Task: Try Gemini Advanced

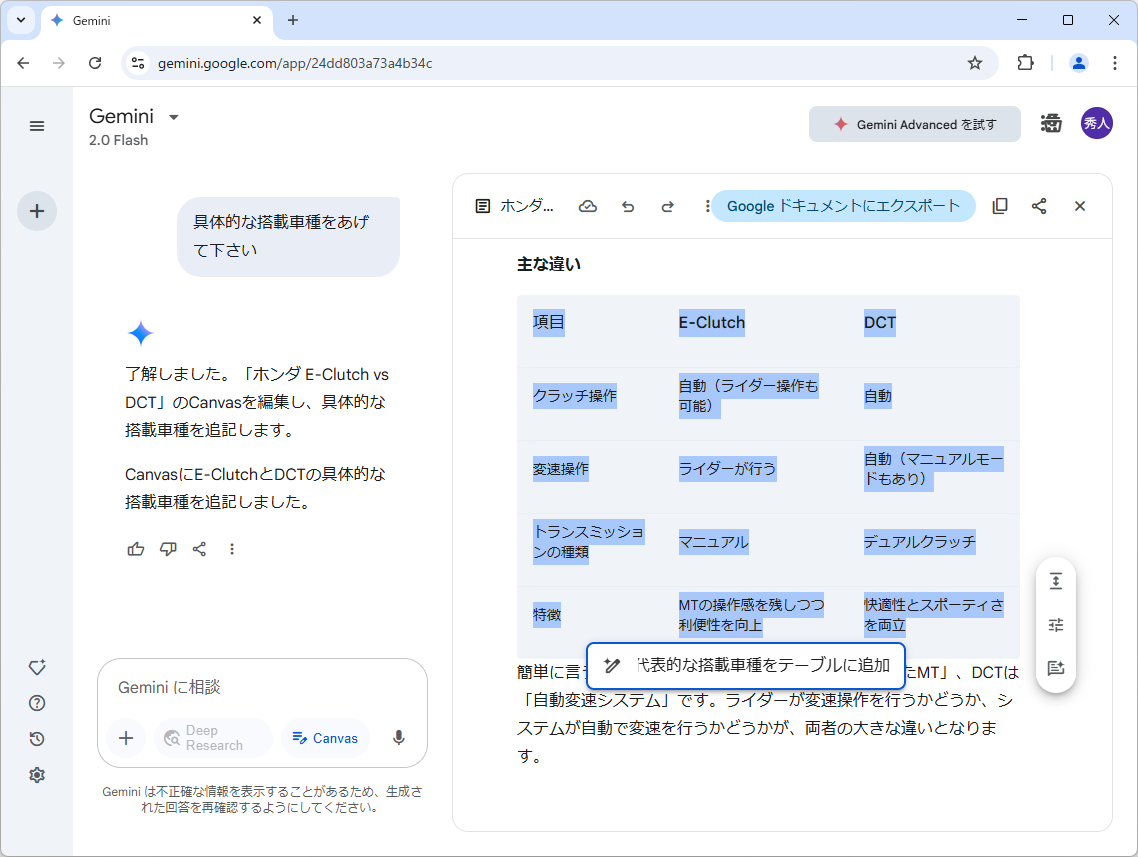Action: (914, 123)
